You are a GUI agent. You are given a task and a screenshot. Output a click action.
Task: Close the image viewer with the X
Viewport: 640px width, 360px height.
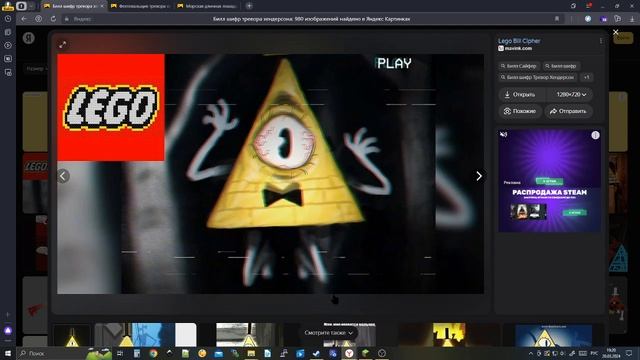click(x=616, y=32)
